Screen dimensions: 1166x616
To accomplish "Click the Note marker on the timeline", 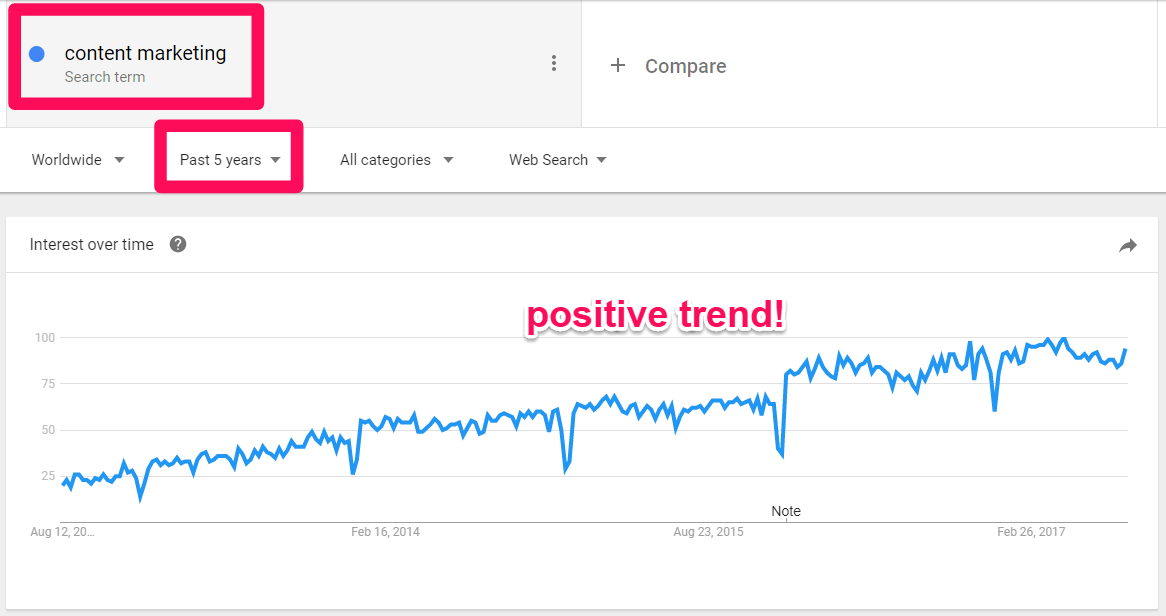I will tap(786, 511).
